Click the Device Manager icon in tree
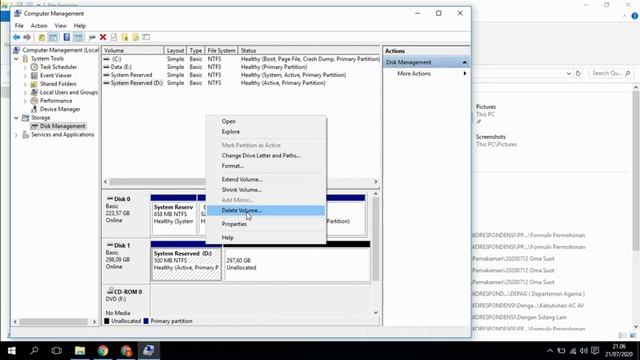640x360 pixels. 34,109
